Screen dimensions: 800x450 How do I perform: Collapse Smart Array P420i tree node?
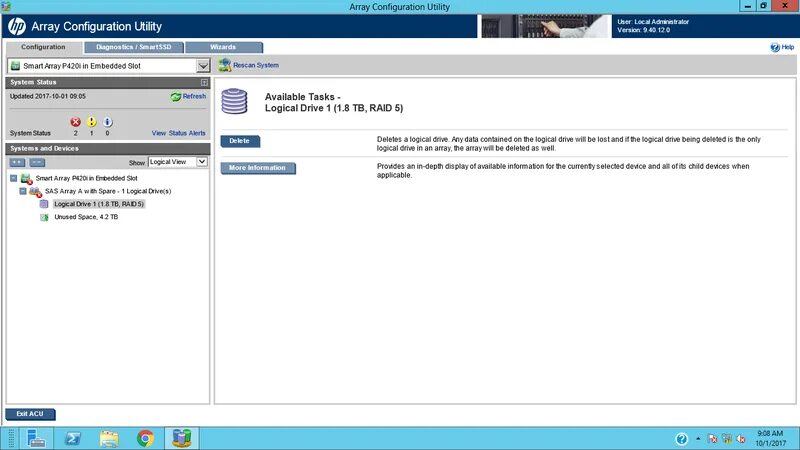click(x=14, y=178)
